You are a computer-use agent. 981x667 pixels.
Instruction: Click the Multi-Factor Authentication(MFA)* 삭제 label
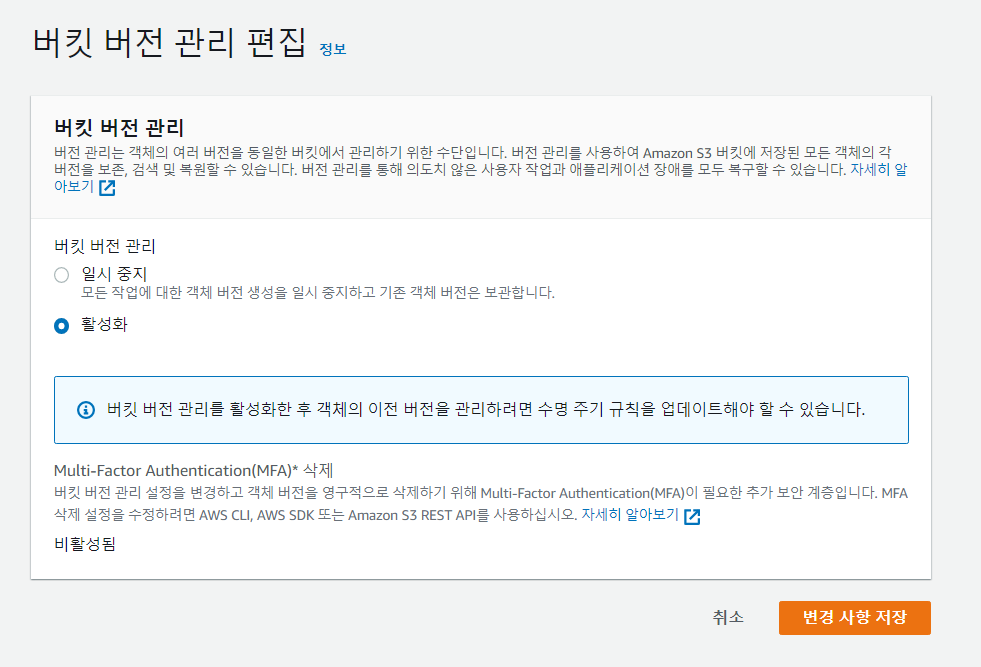(193, 471)
